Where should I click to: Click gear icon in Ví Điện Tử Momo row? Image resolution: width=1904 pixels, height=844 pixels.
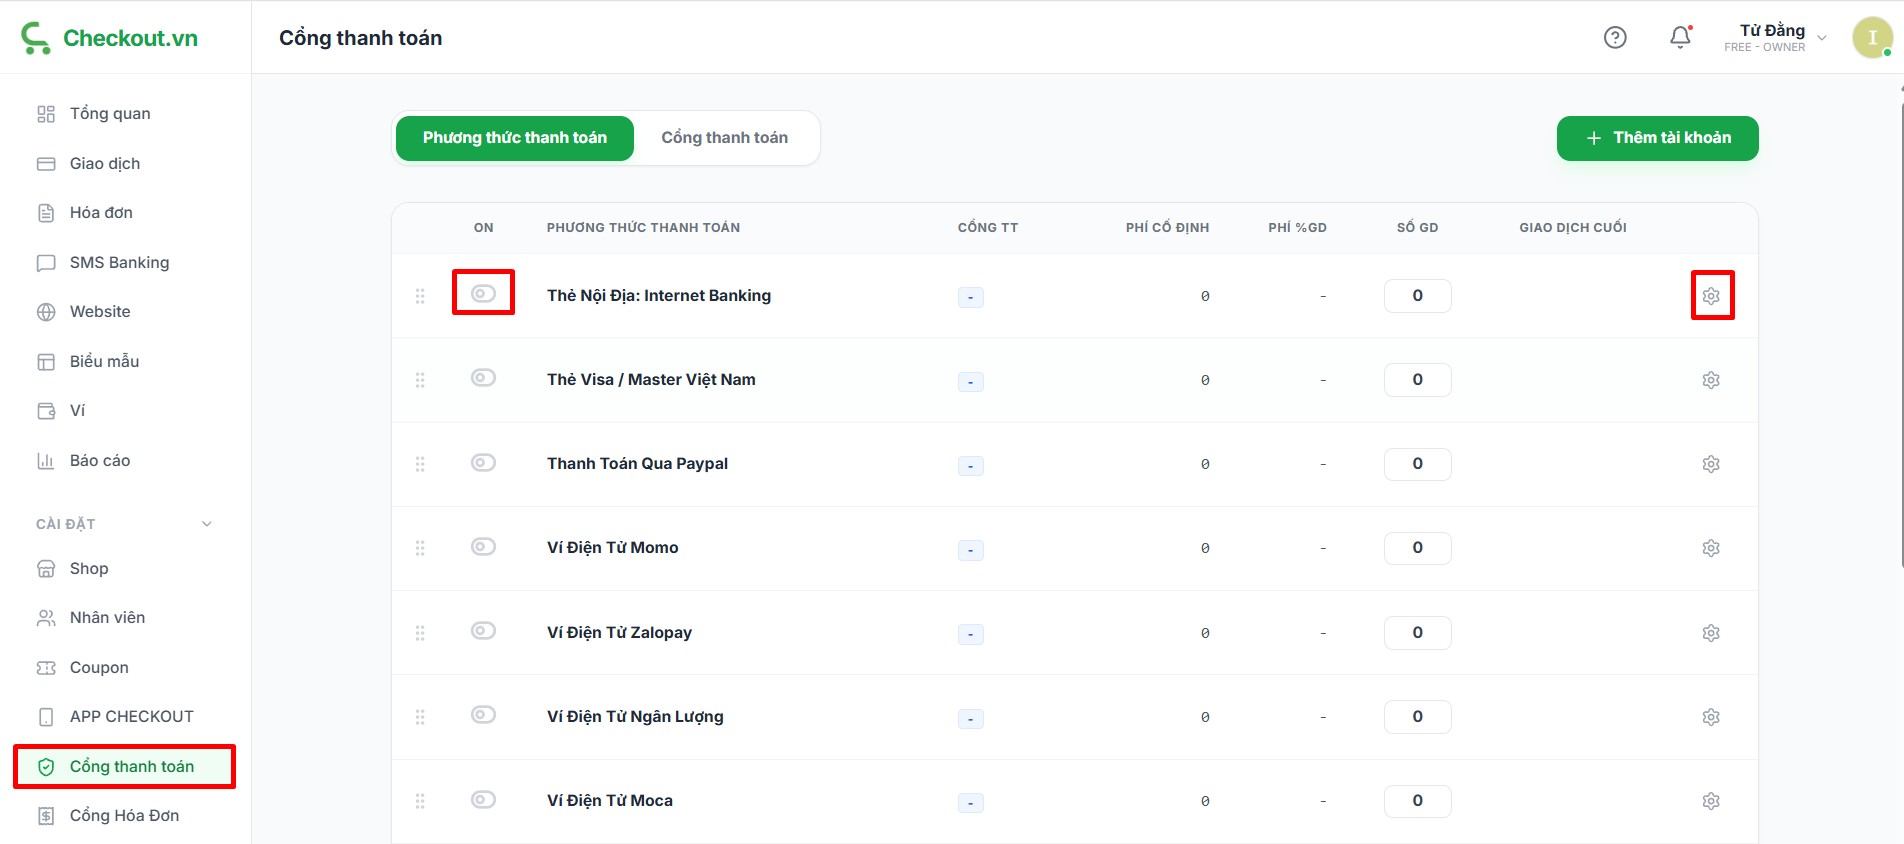1711,548
